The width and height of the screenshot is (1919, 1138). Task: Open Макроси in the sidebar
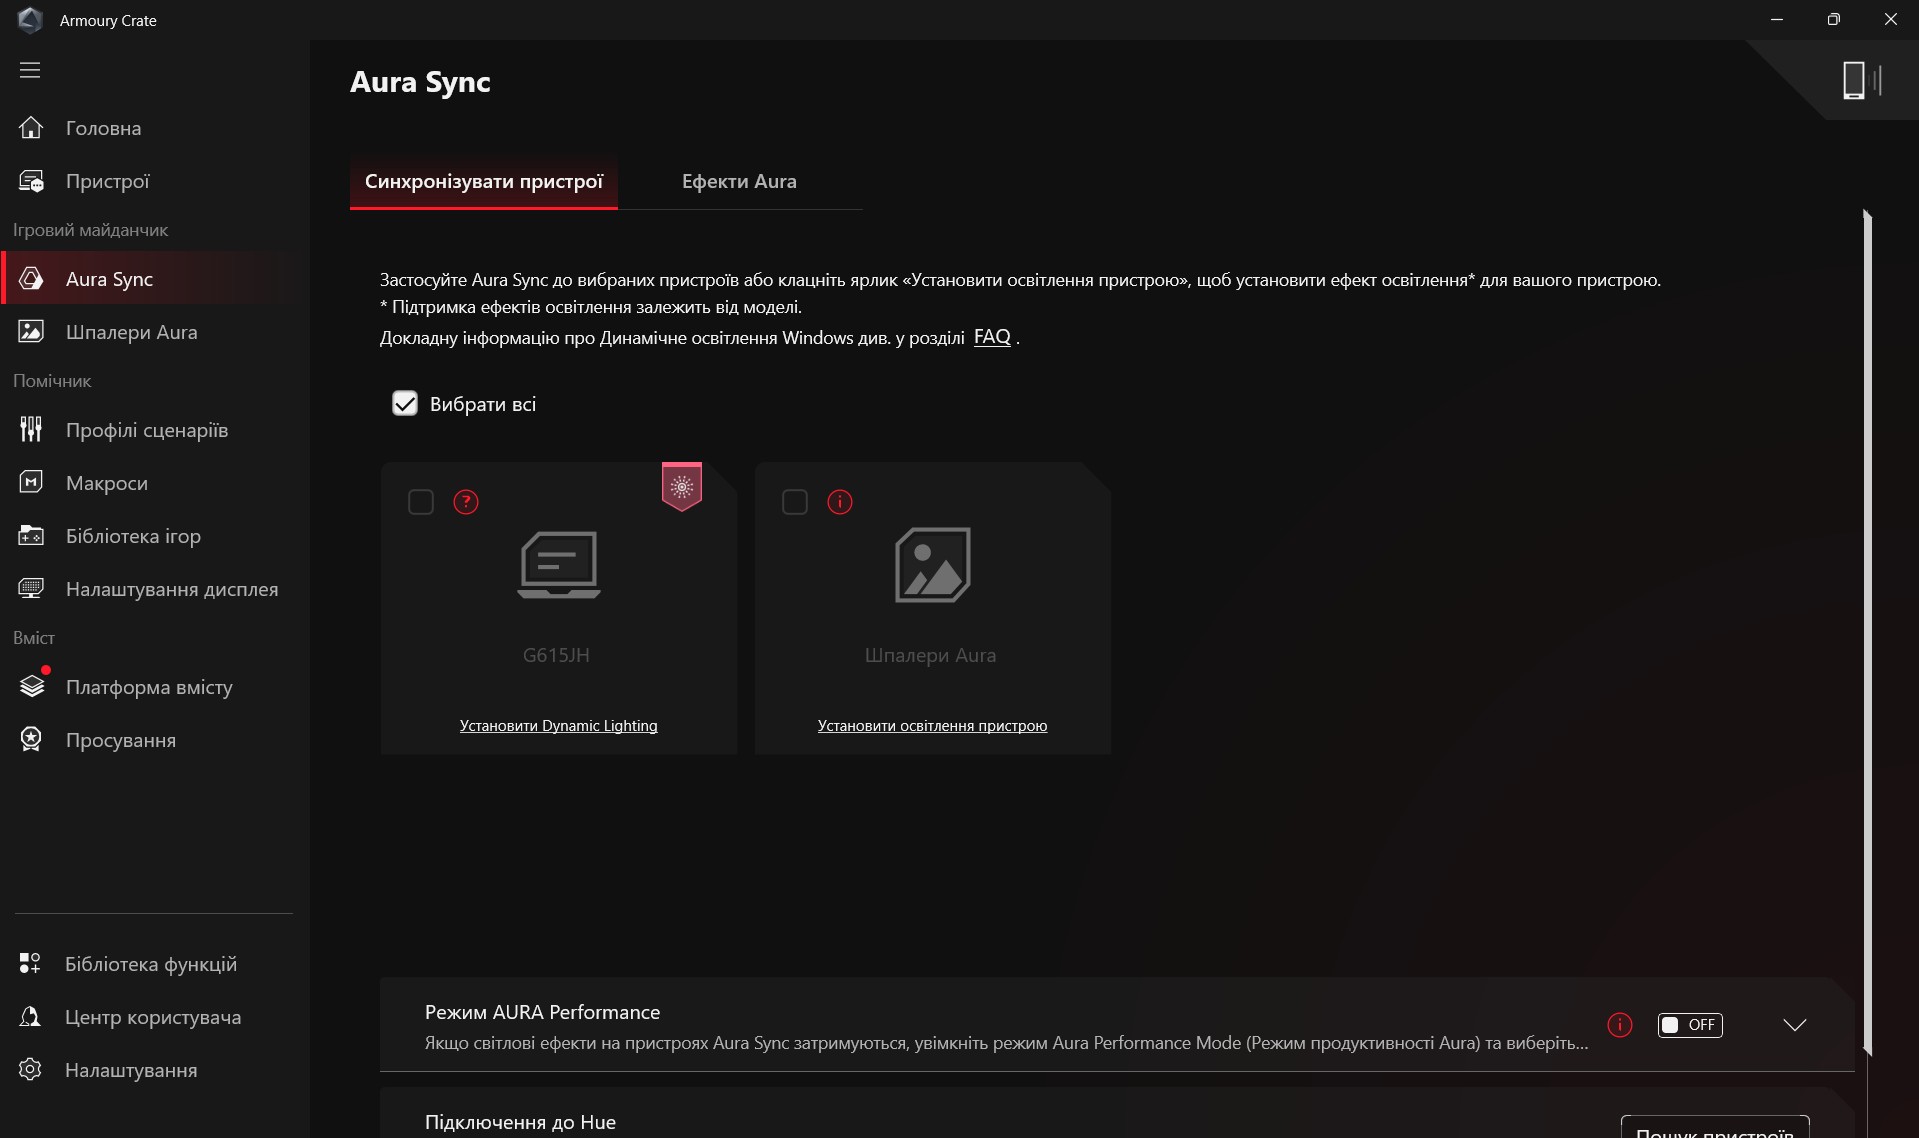point(106,483)
